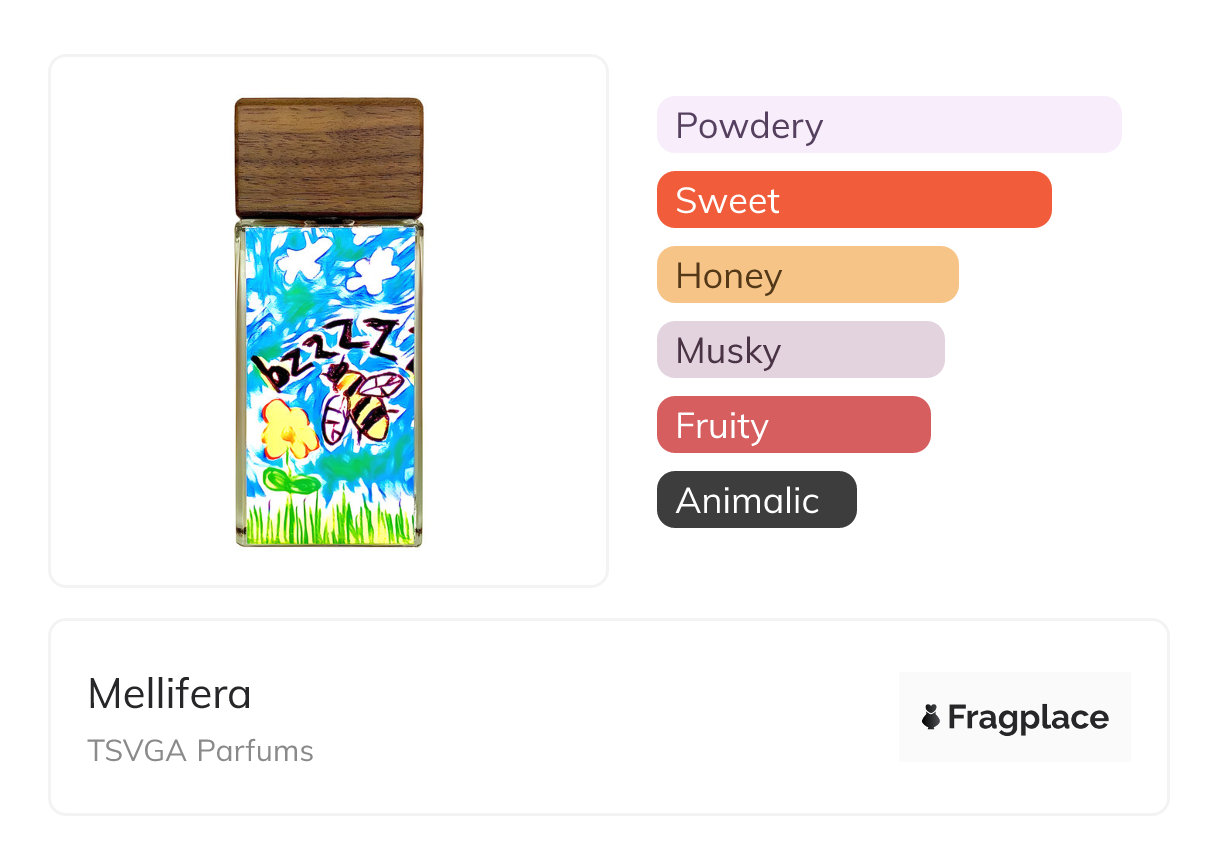The width and height of the screenshot is (1218, 864).
Task: Open the TSVGA Parfums brand link
Action: (x=200, y=751)
